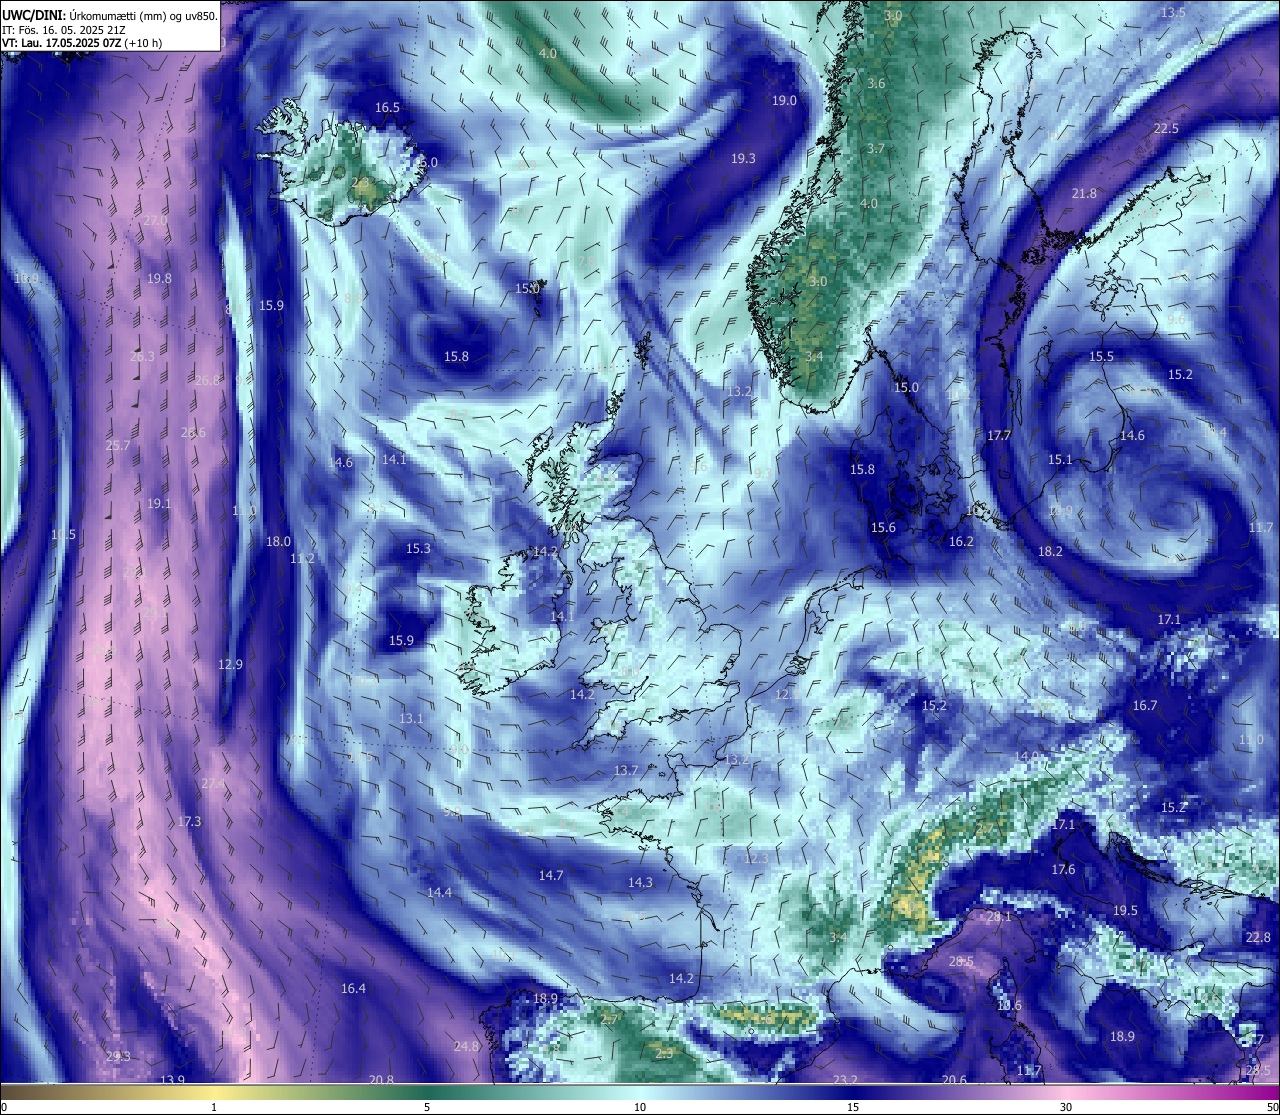The height and width of the screenshot is (1115, 1280).
Task: Select the 17.6 map value
Action: point(1063,869)
